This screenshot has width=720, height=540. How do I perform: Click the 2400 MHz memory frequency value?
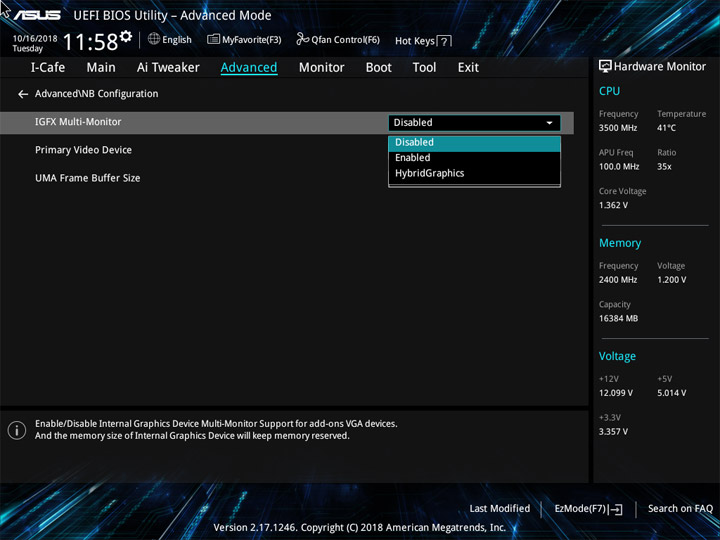click(618, 280)
